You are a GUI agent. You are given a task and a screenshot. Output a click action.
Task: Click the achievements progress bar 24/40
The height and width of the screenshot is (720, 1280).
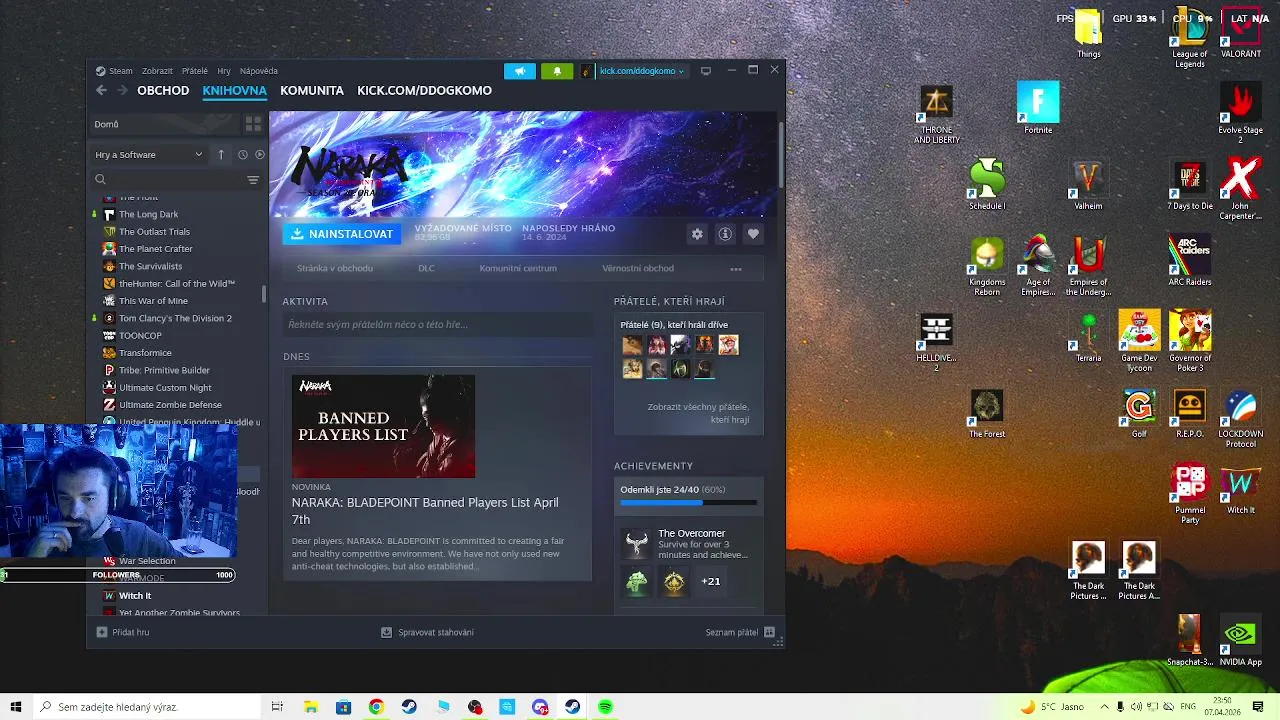pos(688,502)
